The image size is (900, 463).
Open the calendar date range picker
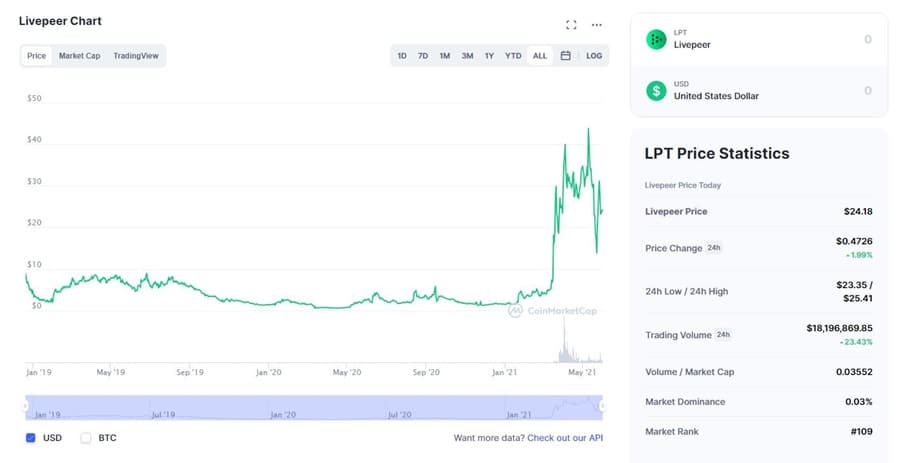[565, 56]
